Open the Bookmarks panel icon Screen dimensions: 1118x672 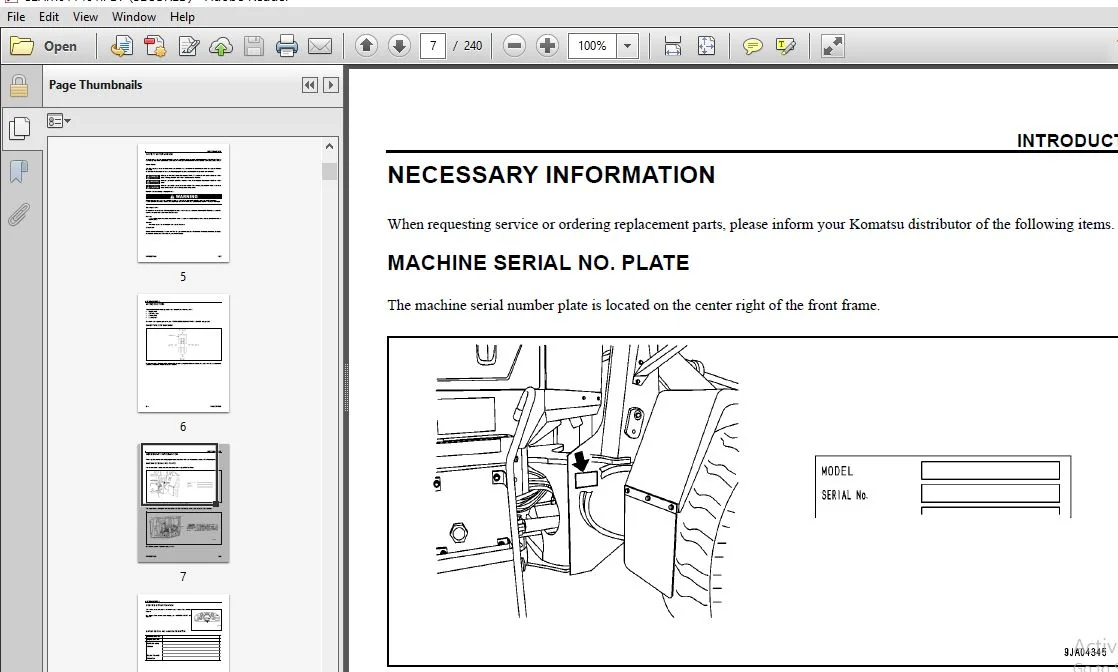point(19,171)
